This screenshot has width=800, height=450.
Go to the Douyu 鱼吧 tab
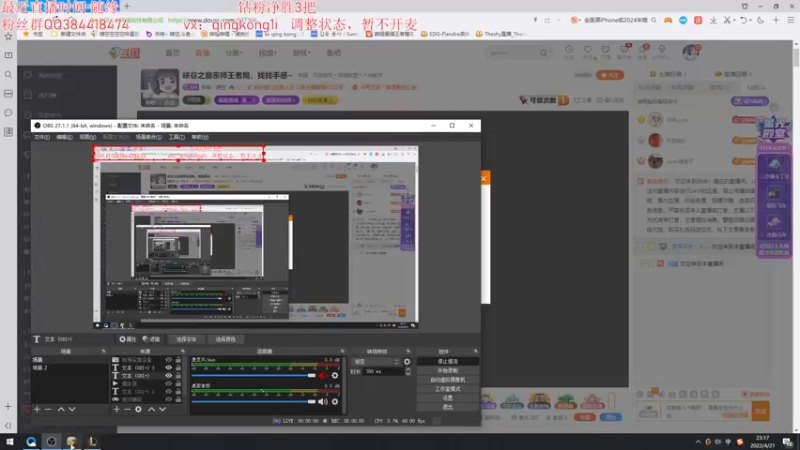[334, 53]
